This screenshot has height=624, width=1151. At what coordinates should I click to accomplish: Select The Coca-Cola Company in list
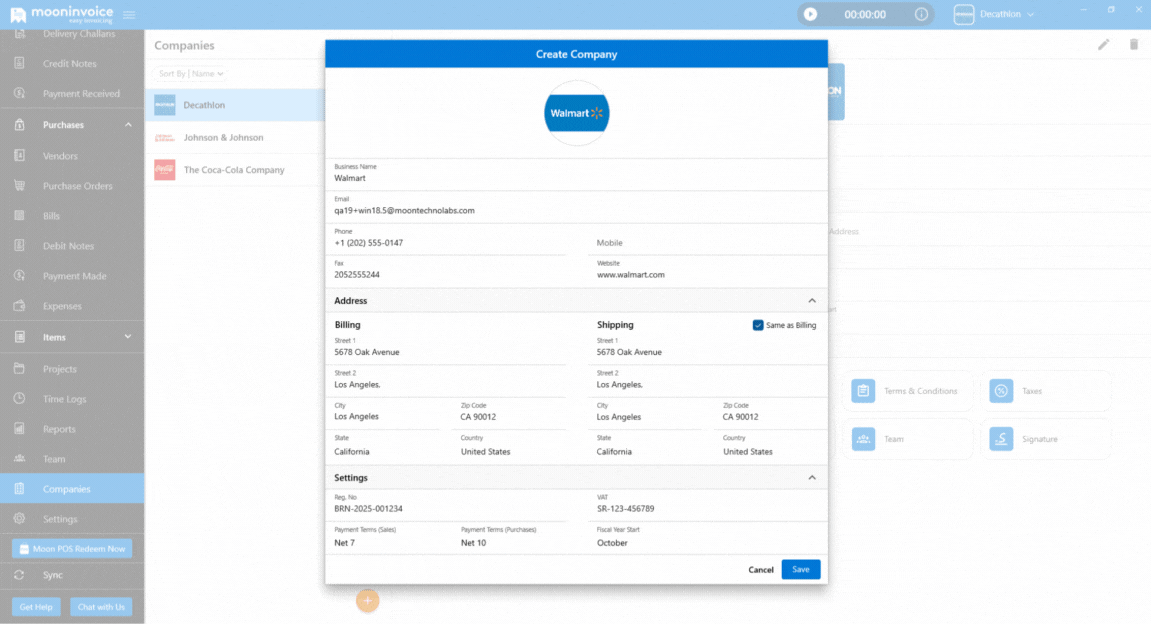point(235,170)
